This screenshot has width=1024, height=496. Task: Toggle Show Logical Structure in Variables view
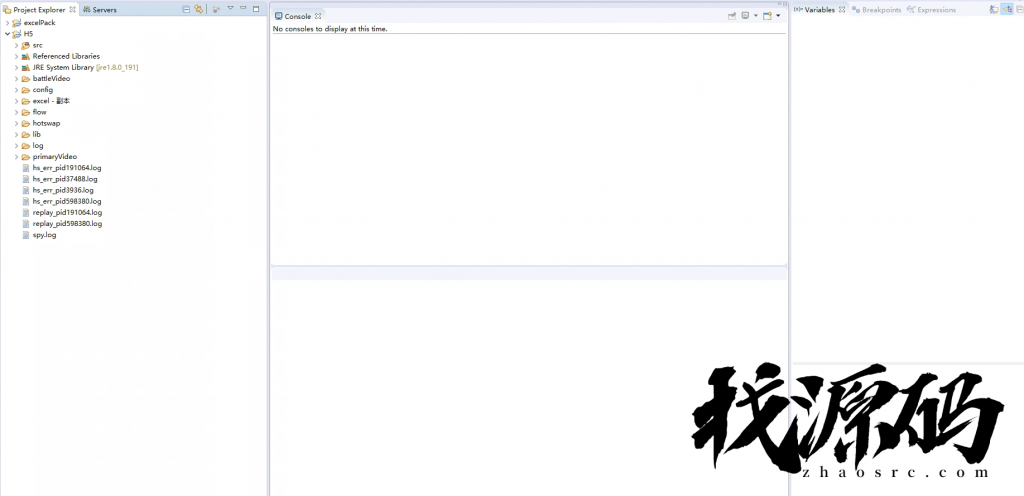tap(1007, 9)
